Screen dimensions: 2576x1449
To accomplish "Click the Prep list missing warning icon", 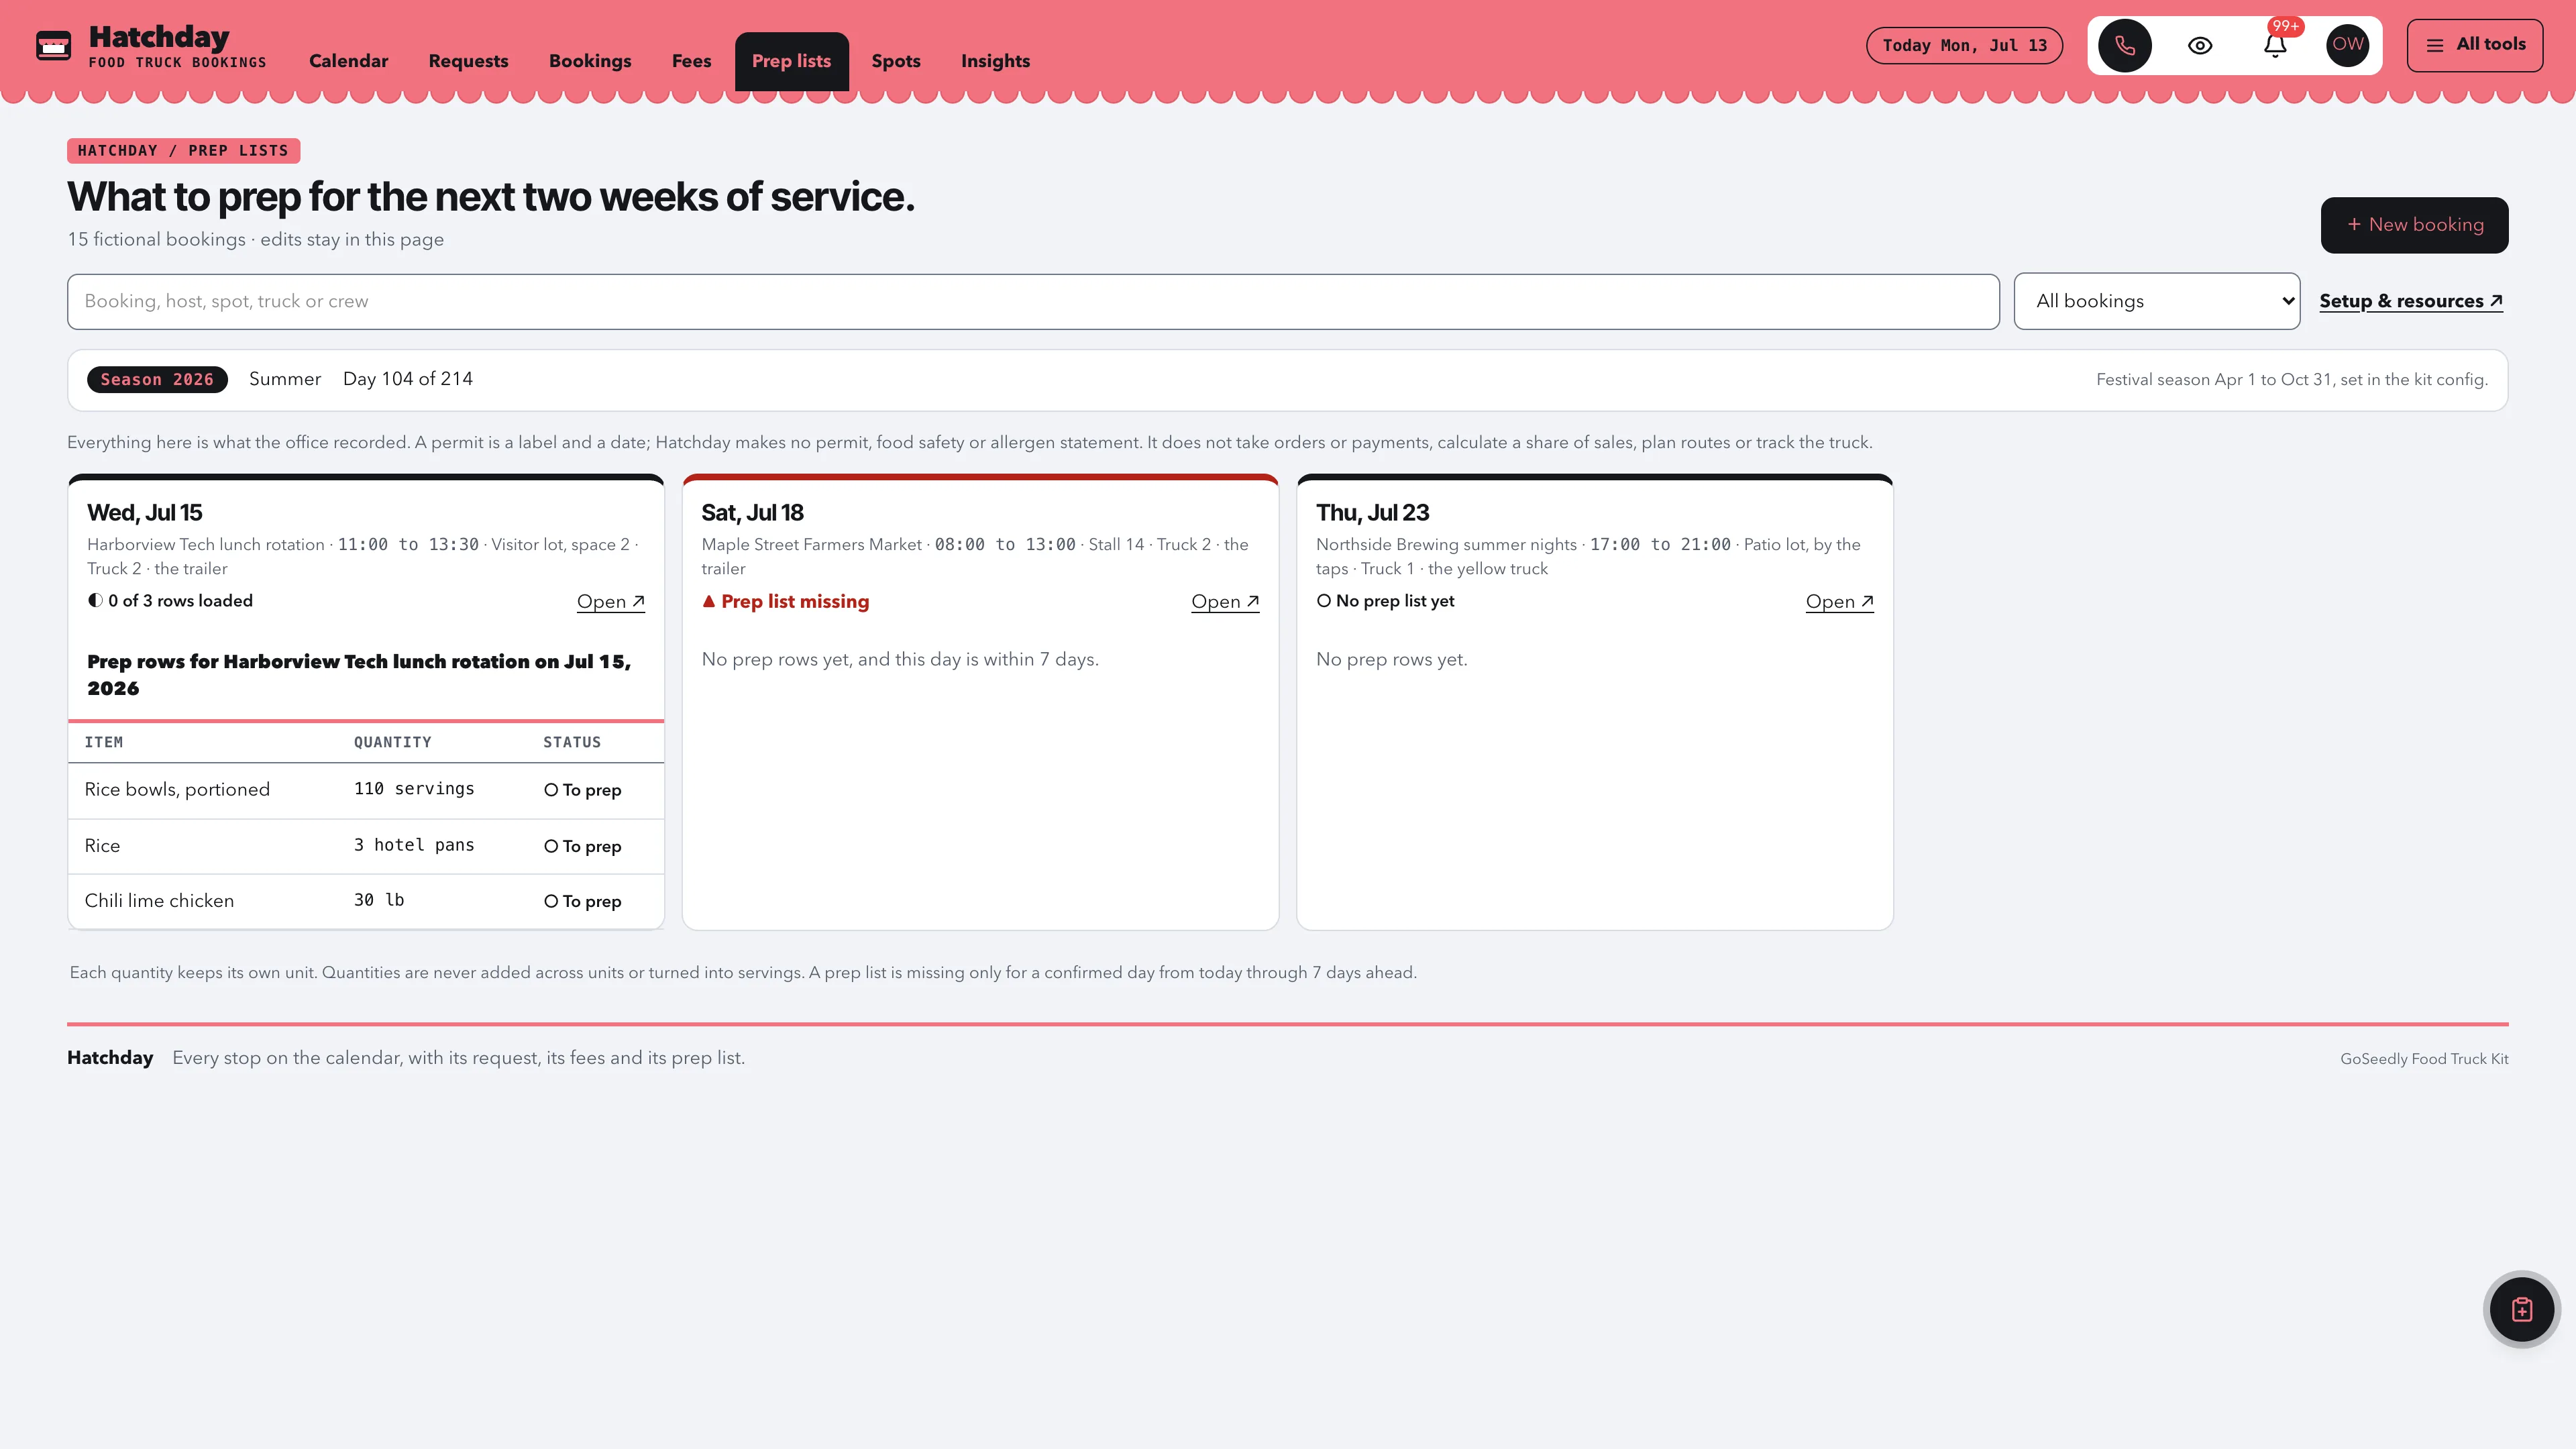I will [x=709, y=601].
